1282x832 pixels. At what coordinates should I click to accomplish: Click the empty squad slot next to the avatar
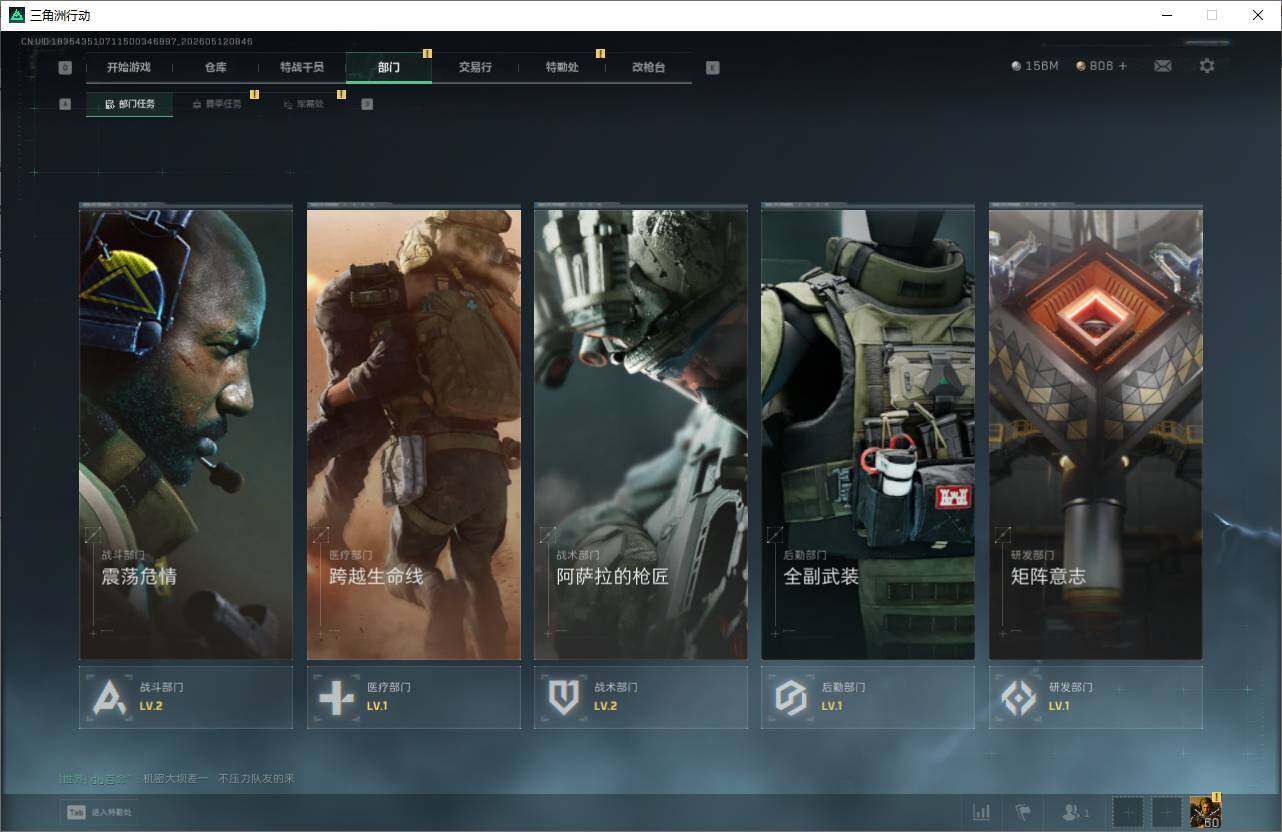click(1167, 812)
